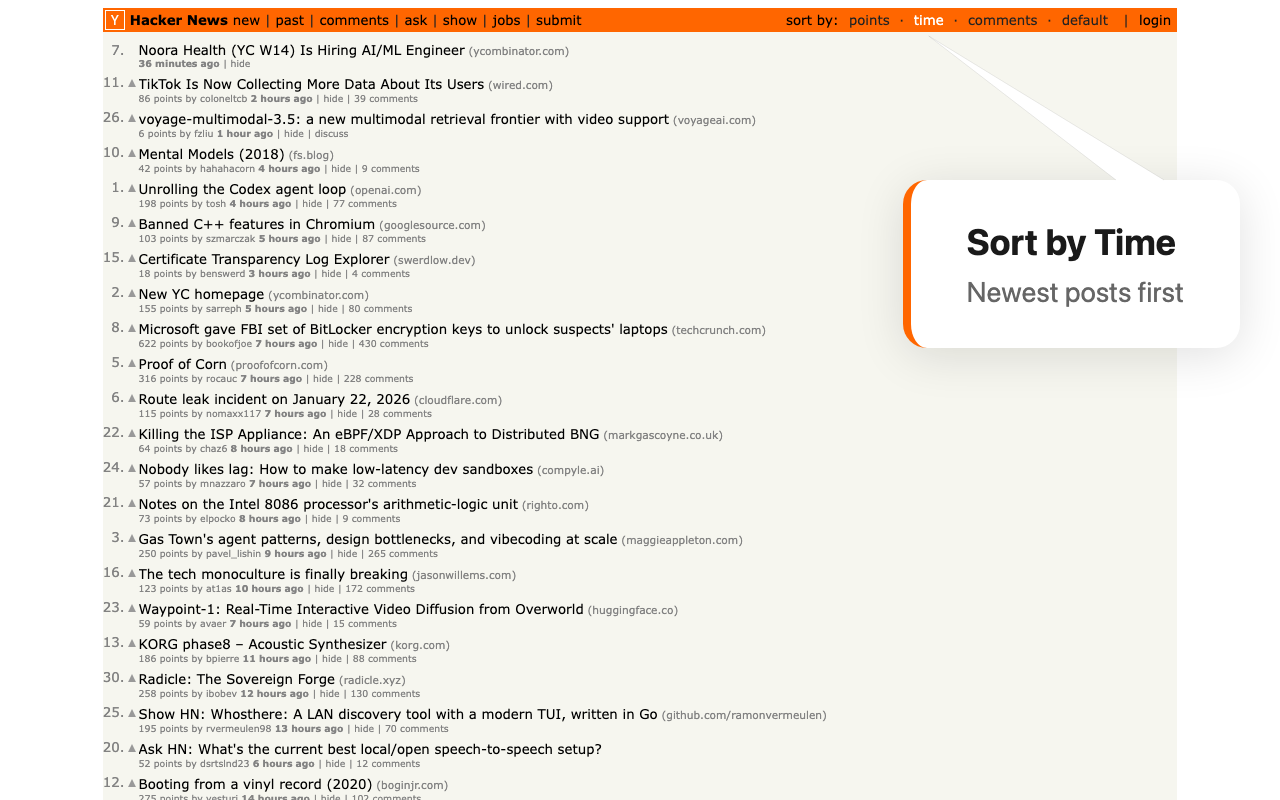Viewport: 1280px width, 800px height.
Task: Upvote the Intel 8086 processor story
Action: point(132,503)
